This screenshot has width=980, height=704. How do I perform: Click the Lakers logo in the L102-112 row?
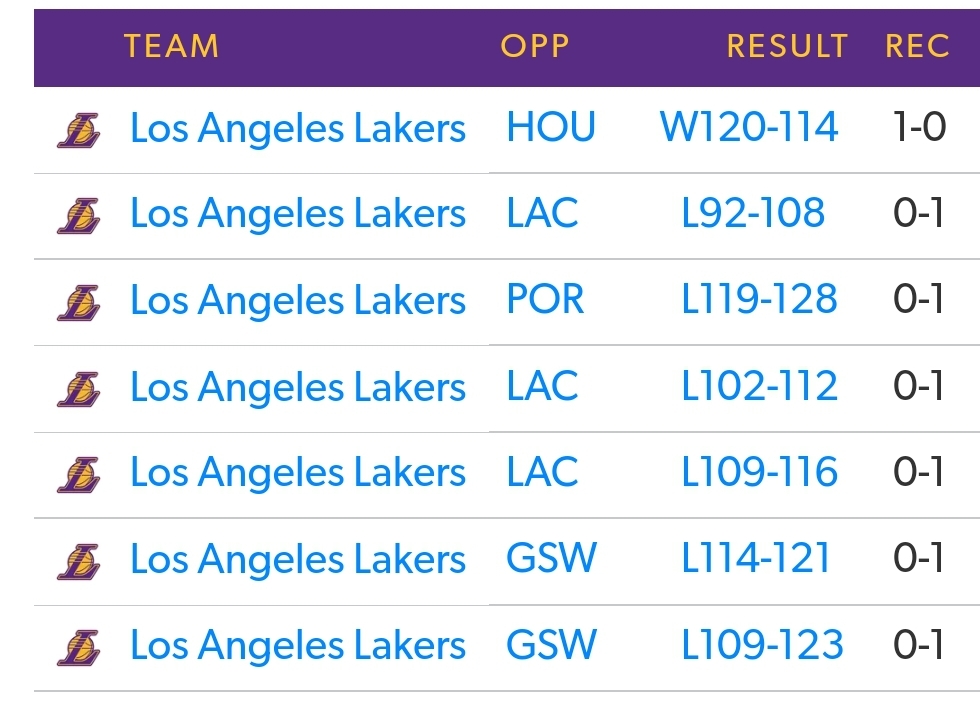click(x=79, y=390)
